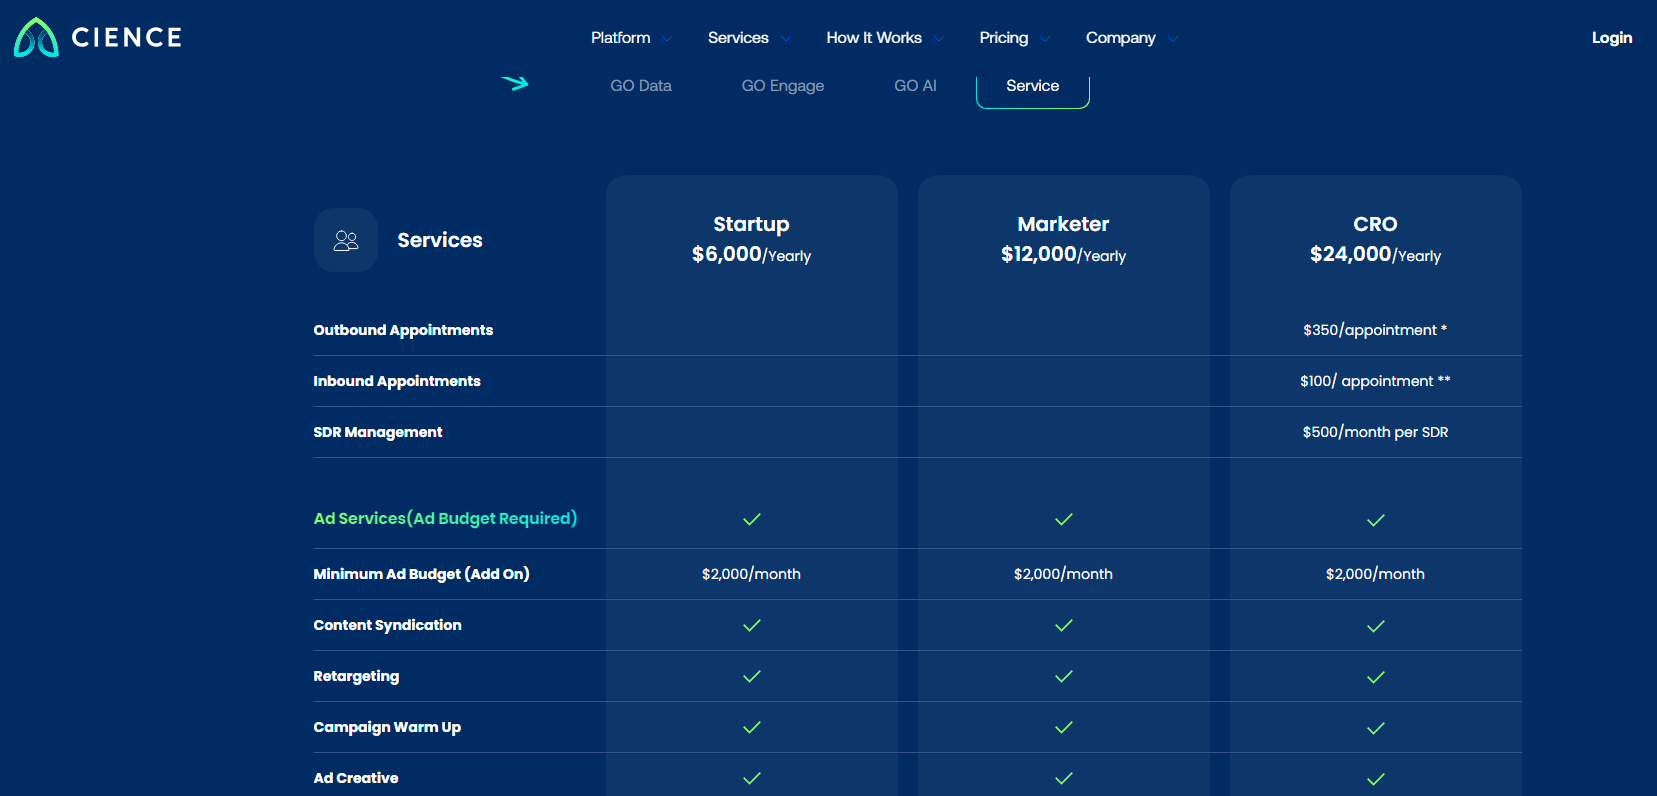Screen dimensions: 1657x796
Task: Open the How It Works menu
Action: coord(874,38)
